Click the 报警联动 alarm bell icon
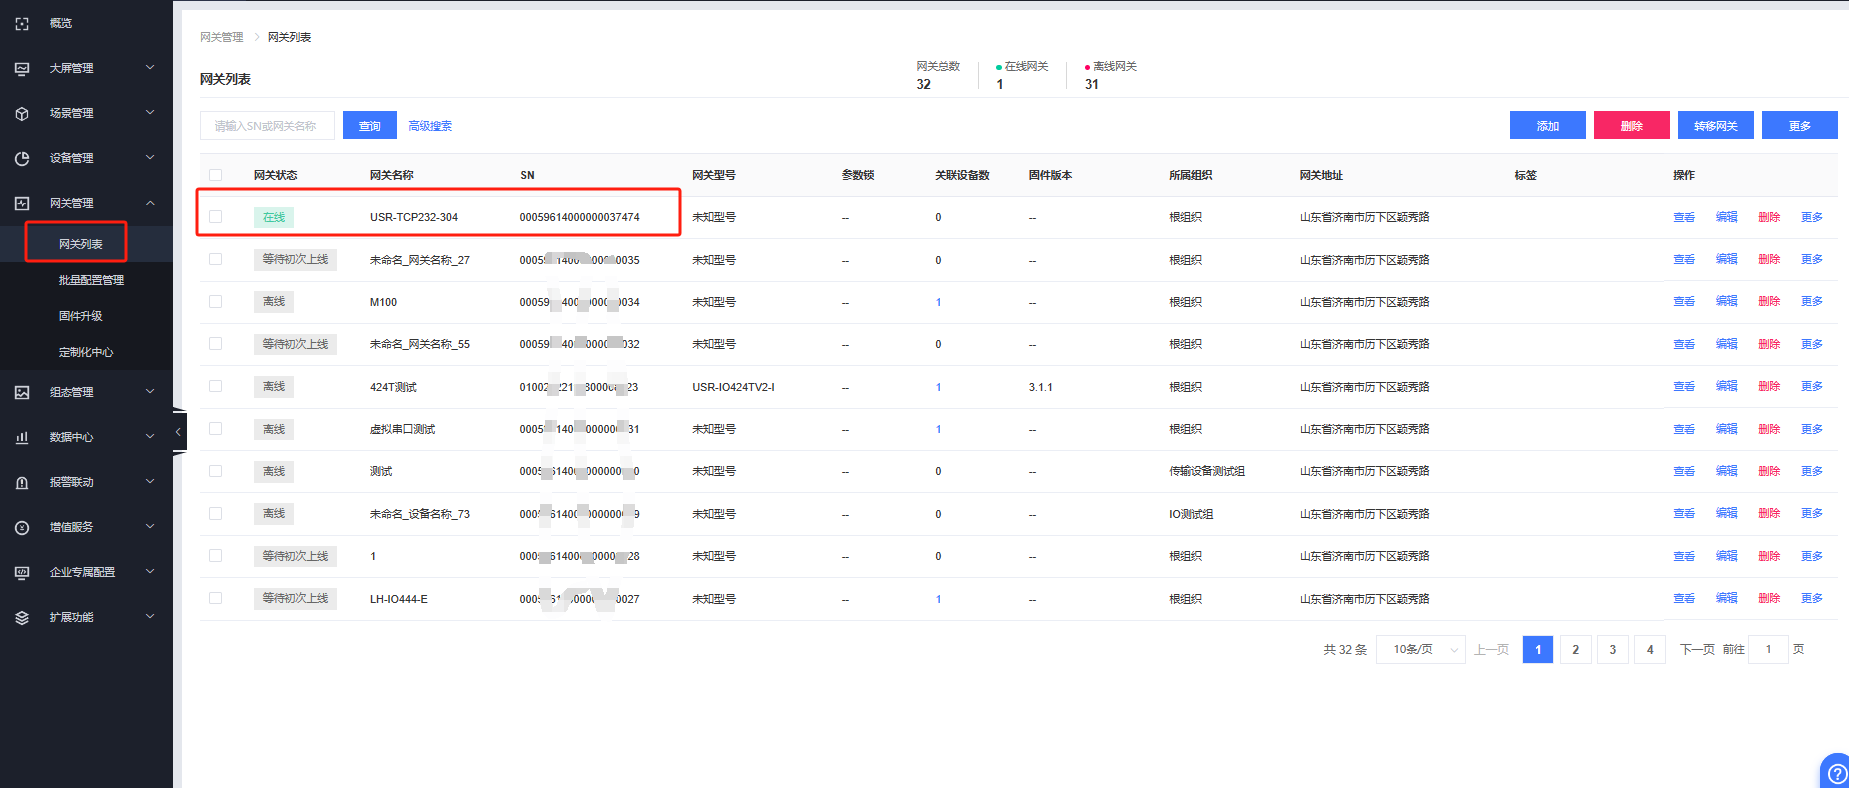Image resolution: width=1849 pixels, height=788 pixels. (x=22, y=482)
